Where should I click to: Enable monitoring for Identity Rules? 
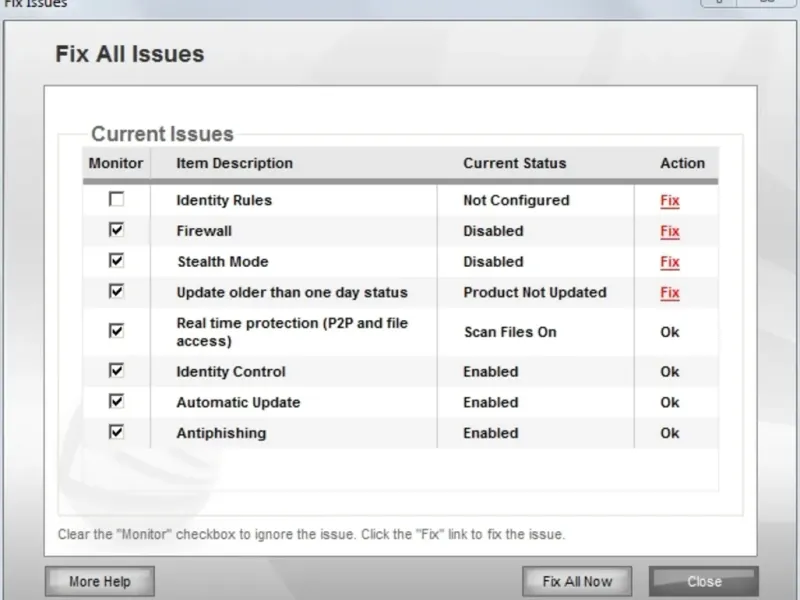[117, 200]
